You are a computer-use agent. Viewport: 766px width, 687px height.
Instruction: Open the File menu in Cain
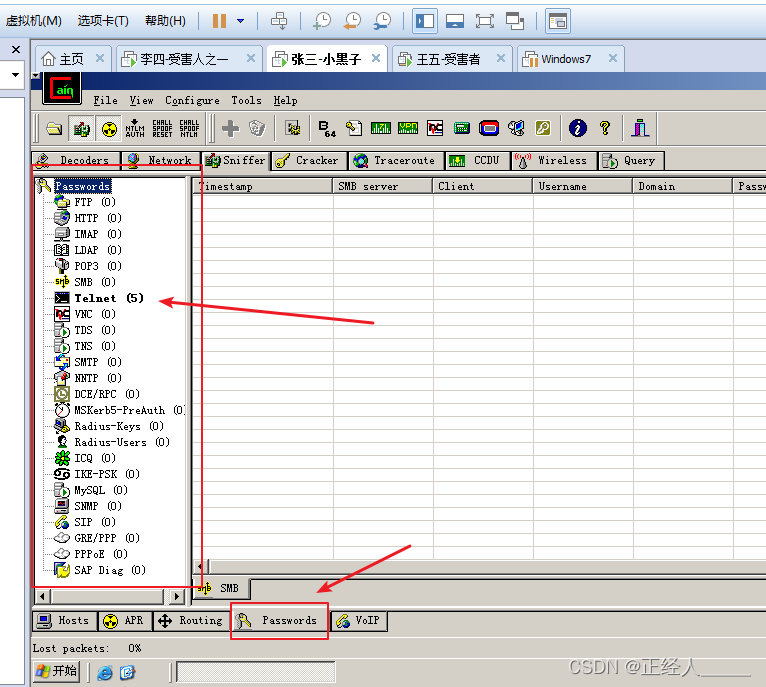pos(106,100)
